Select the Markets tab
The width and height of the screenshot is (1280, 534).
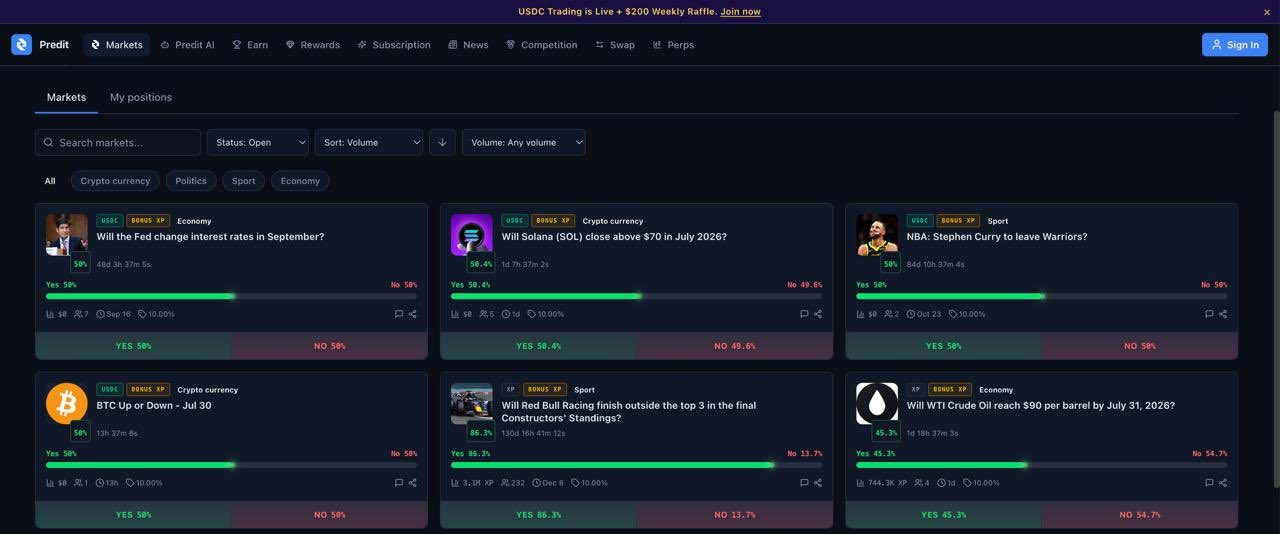(66, 97)
